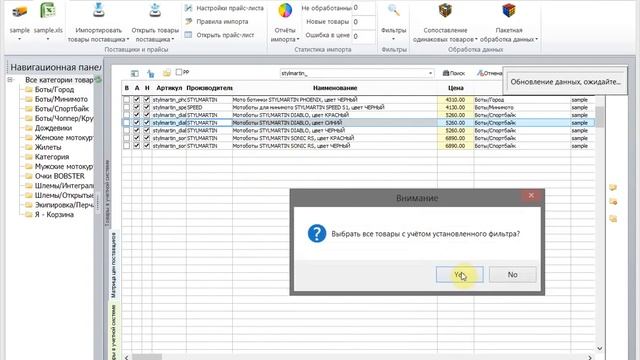Open Настройки прайс-листа via its icon
Viewport: 640px width, 360px height.
pyautogui.click(x=188, y=8)
